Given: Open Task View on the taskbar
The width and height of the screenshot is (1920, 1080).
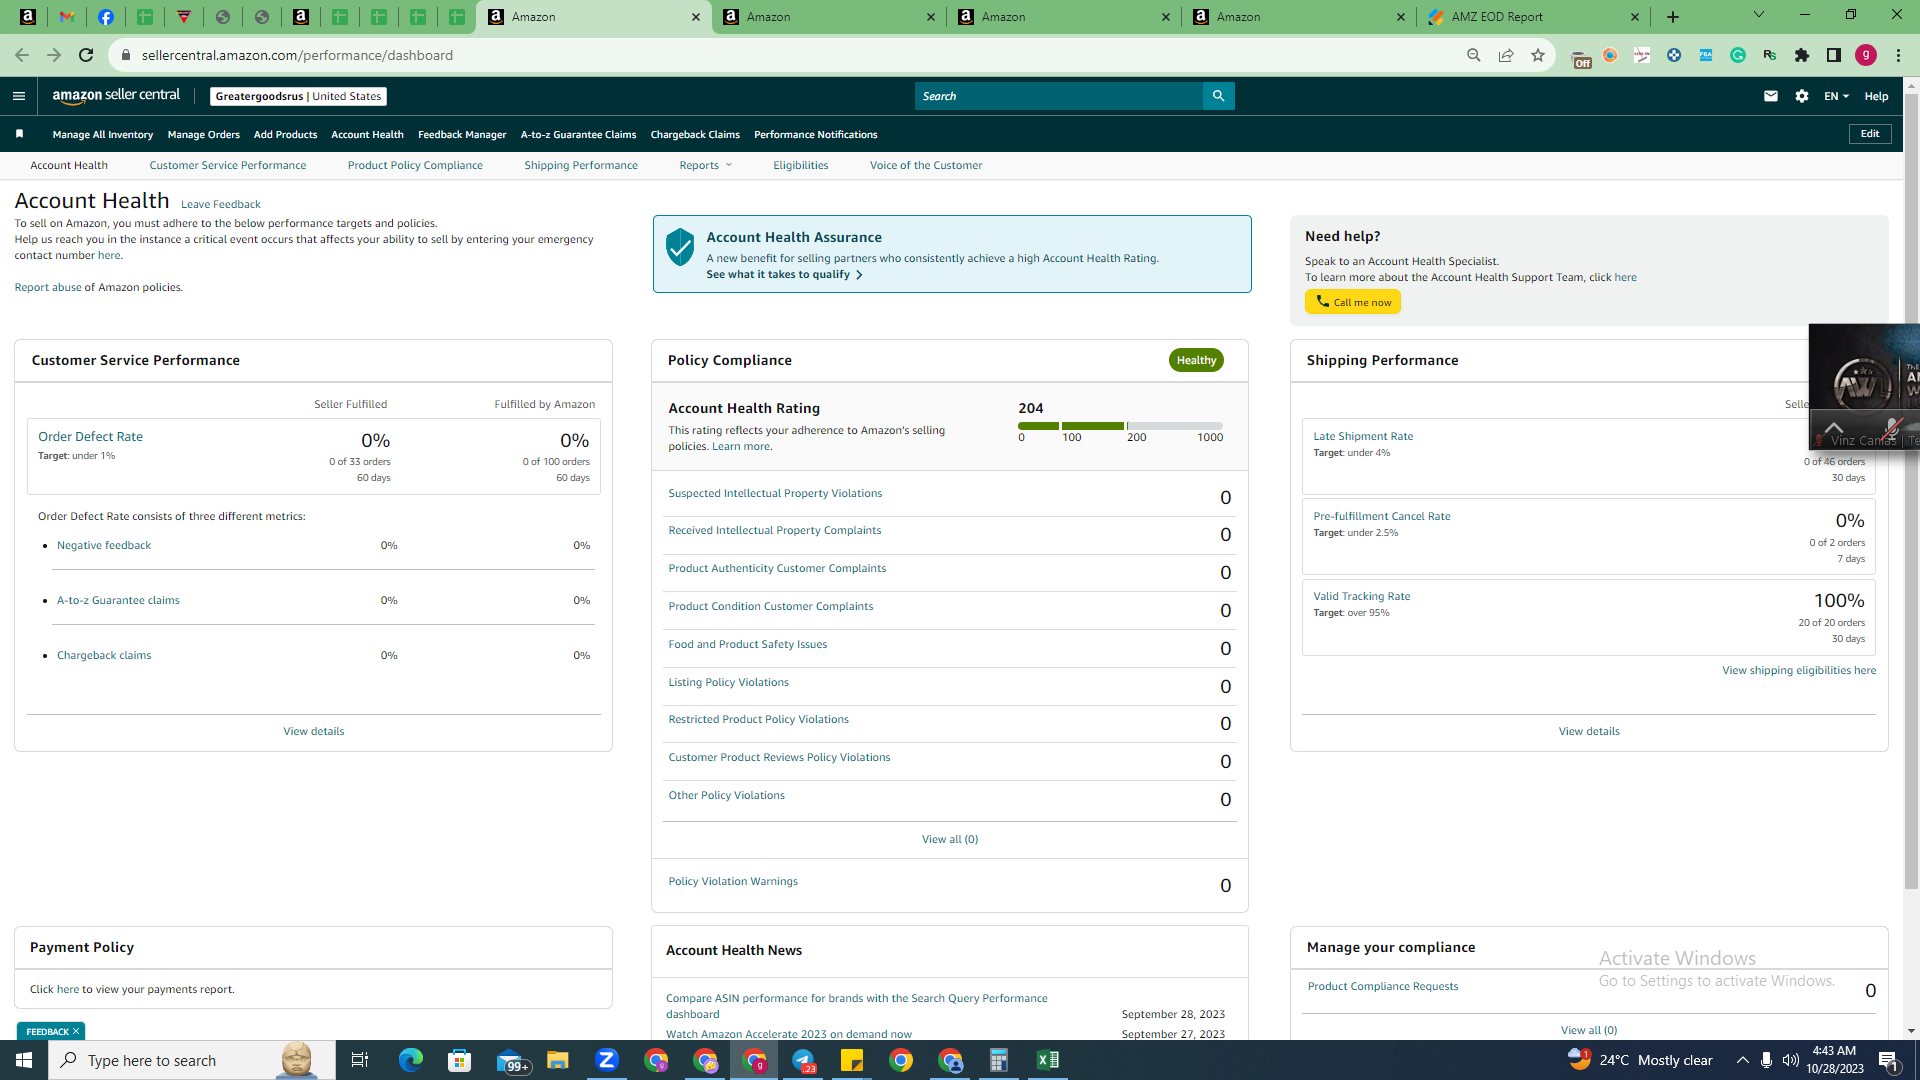Looking at the screenshot, I should tap(360, 1060).
